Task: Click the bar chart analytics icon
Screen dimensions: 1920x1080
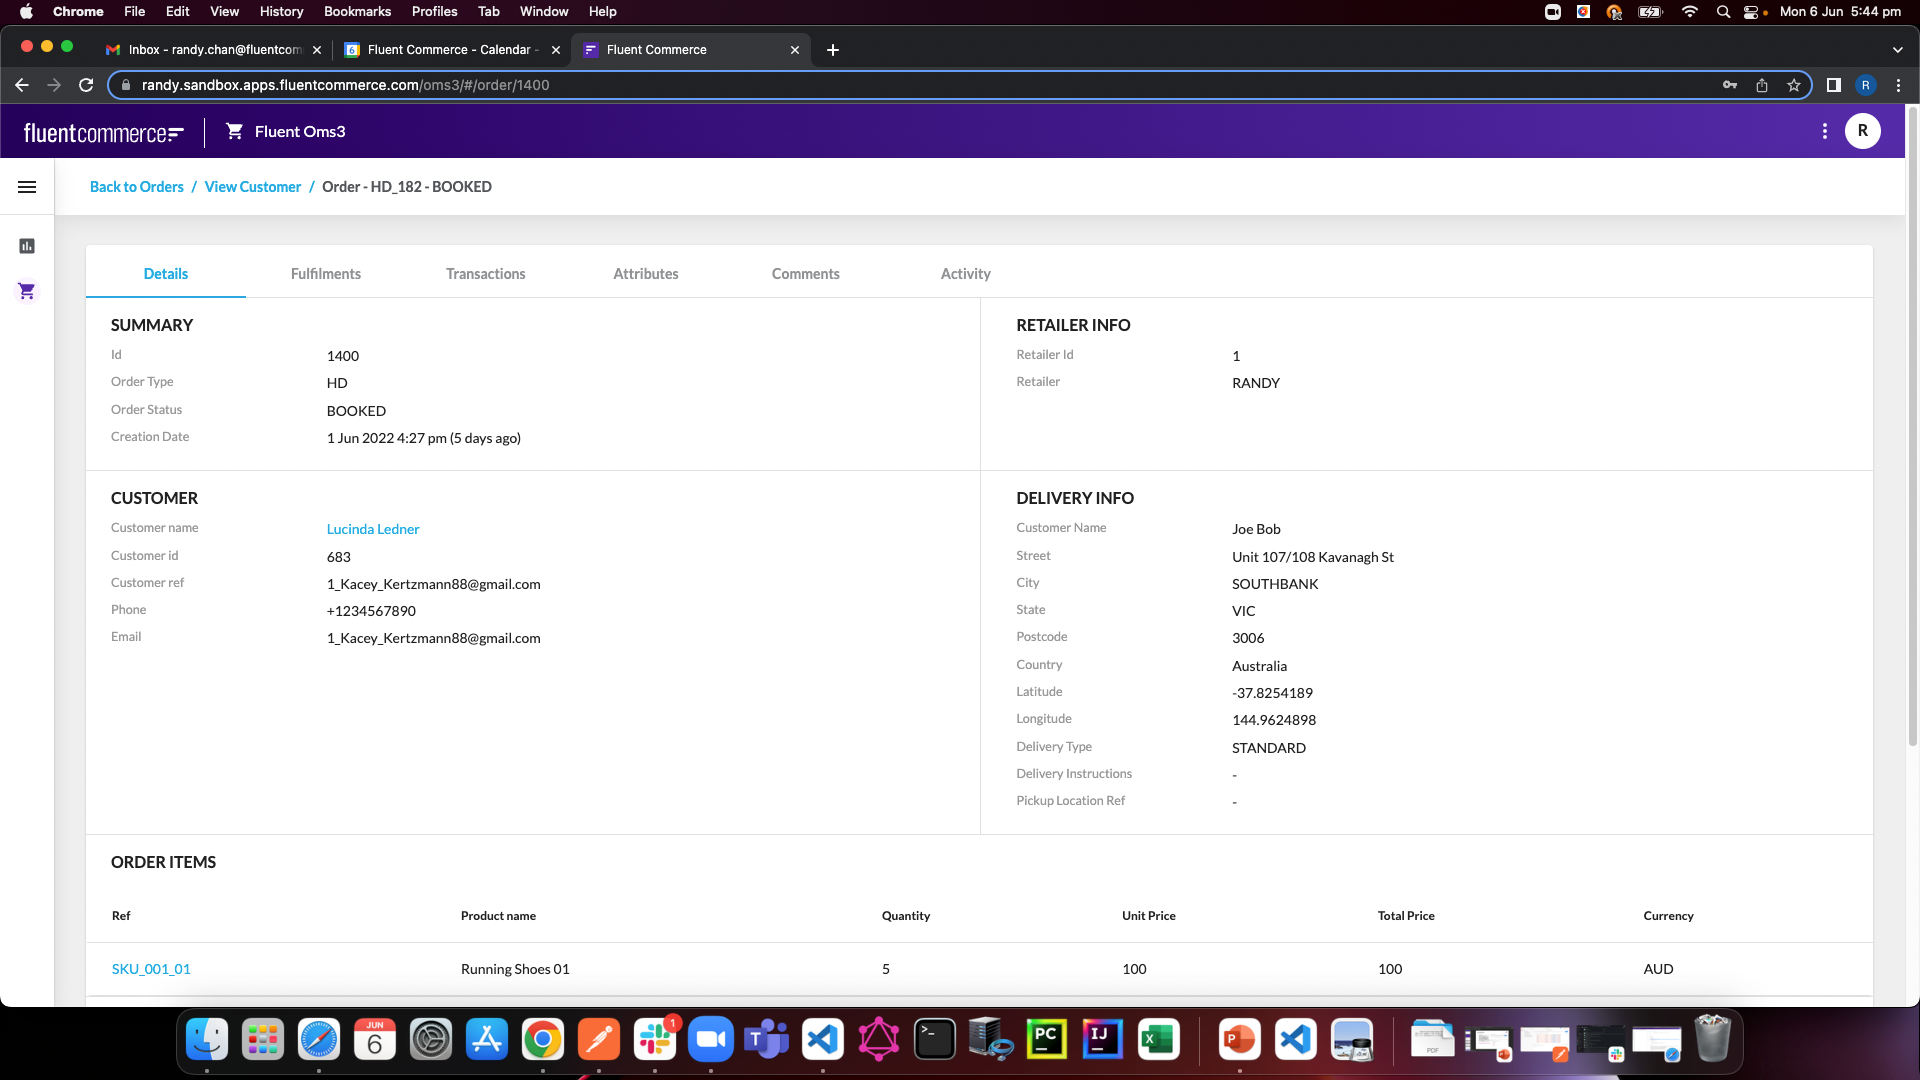Action: (x=28, y=247)
